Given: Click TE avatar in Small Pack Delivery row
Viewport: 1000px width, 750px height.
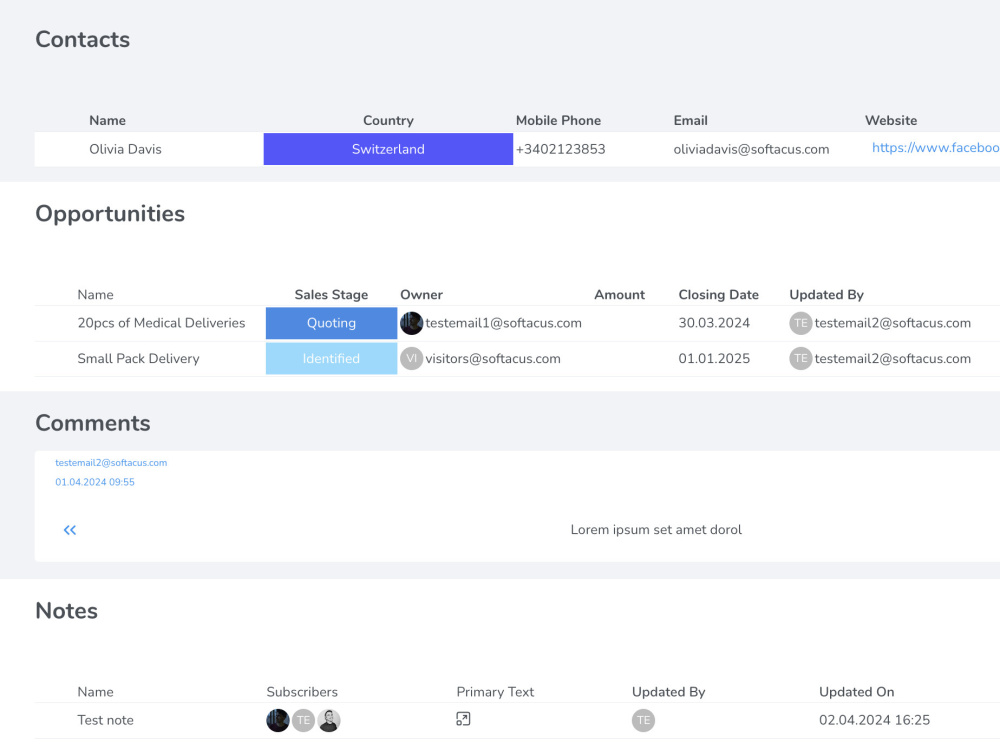Looking at the screenshot, I should 800,359.
